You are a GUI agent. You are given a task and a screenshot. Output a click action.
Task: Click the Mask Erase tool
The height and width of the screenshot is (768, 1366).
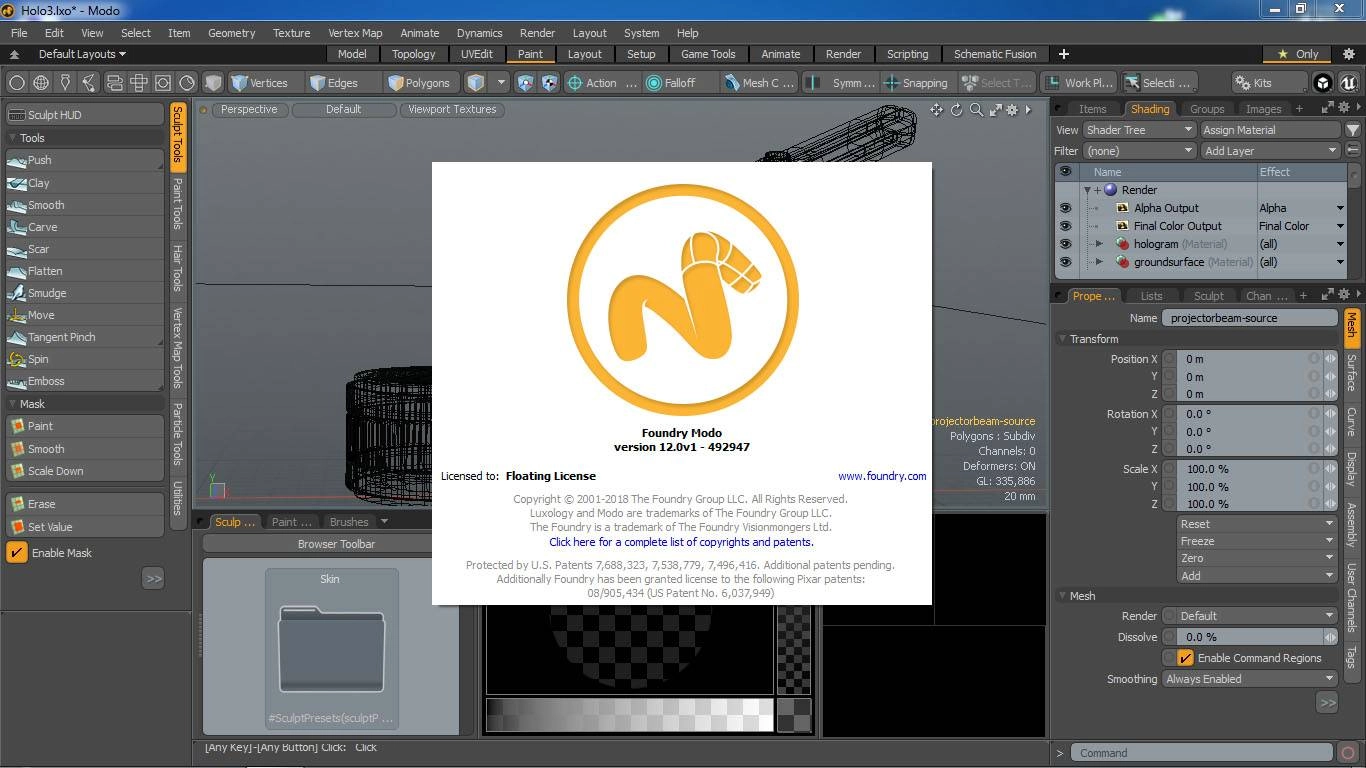click(x=84, y=504)
